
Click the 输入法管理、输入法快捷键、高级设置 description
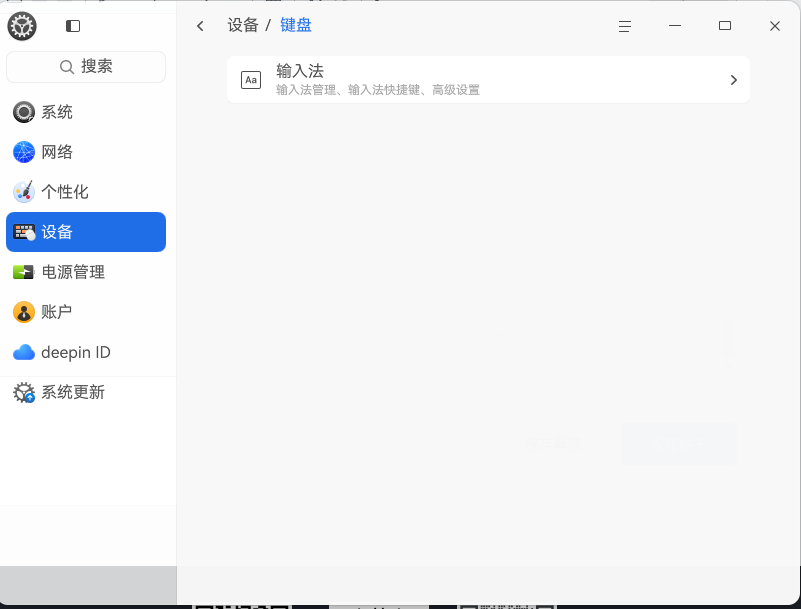coord(378,90)
